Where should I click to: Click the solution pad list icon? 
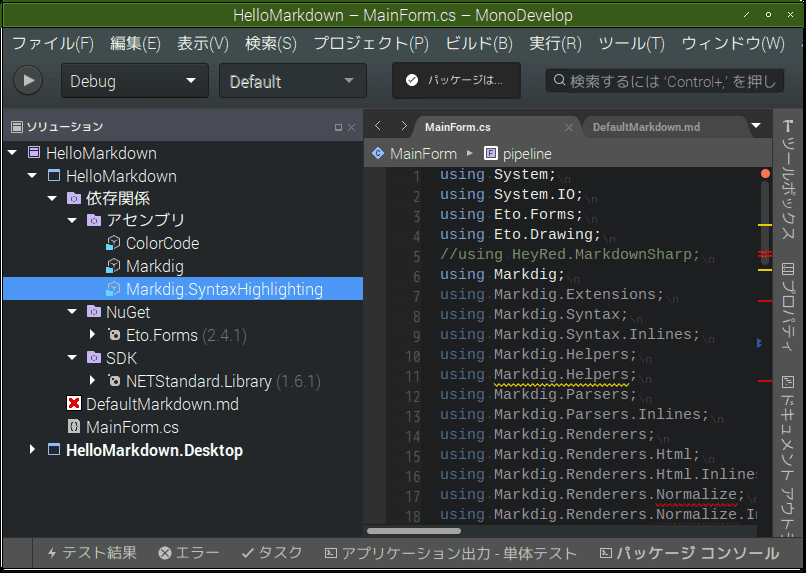pyautogui.click(x=17, y=126)
